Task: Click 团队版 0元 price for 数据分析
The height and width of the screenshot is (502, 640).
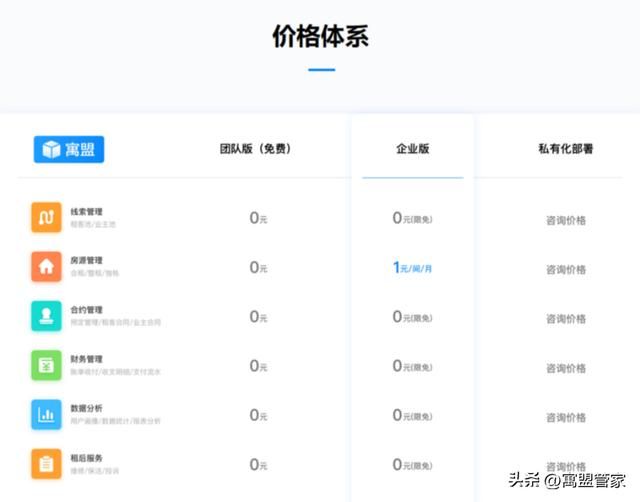Action: point(258,415)
